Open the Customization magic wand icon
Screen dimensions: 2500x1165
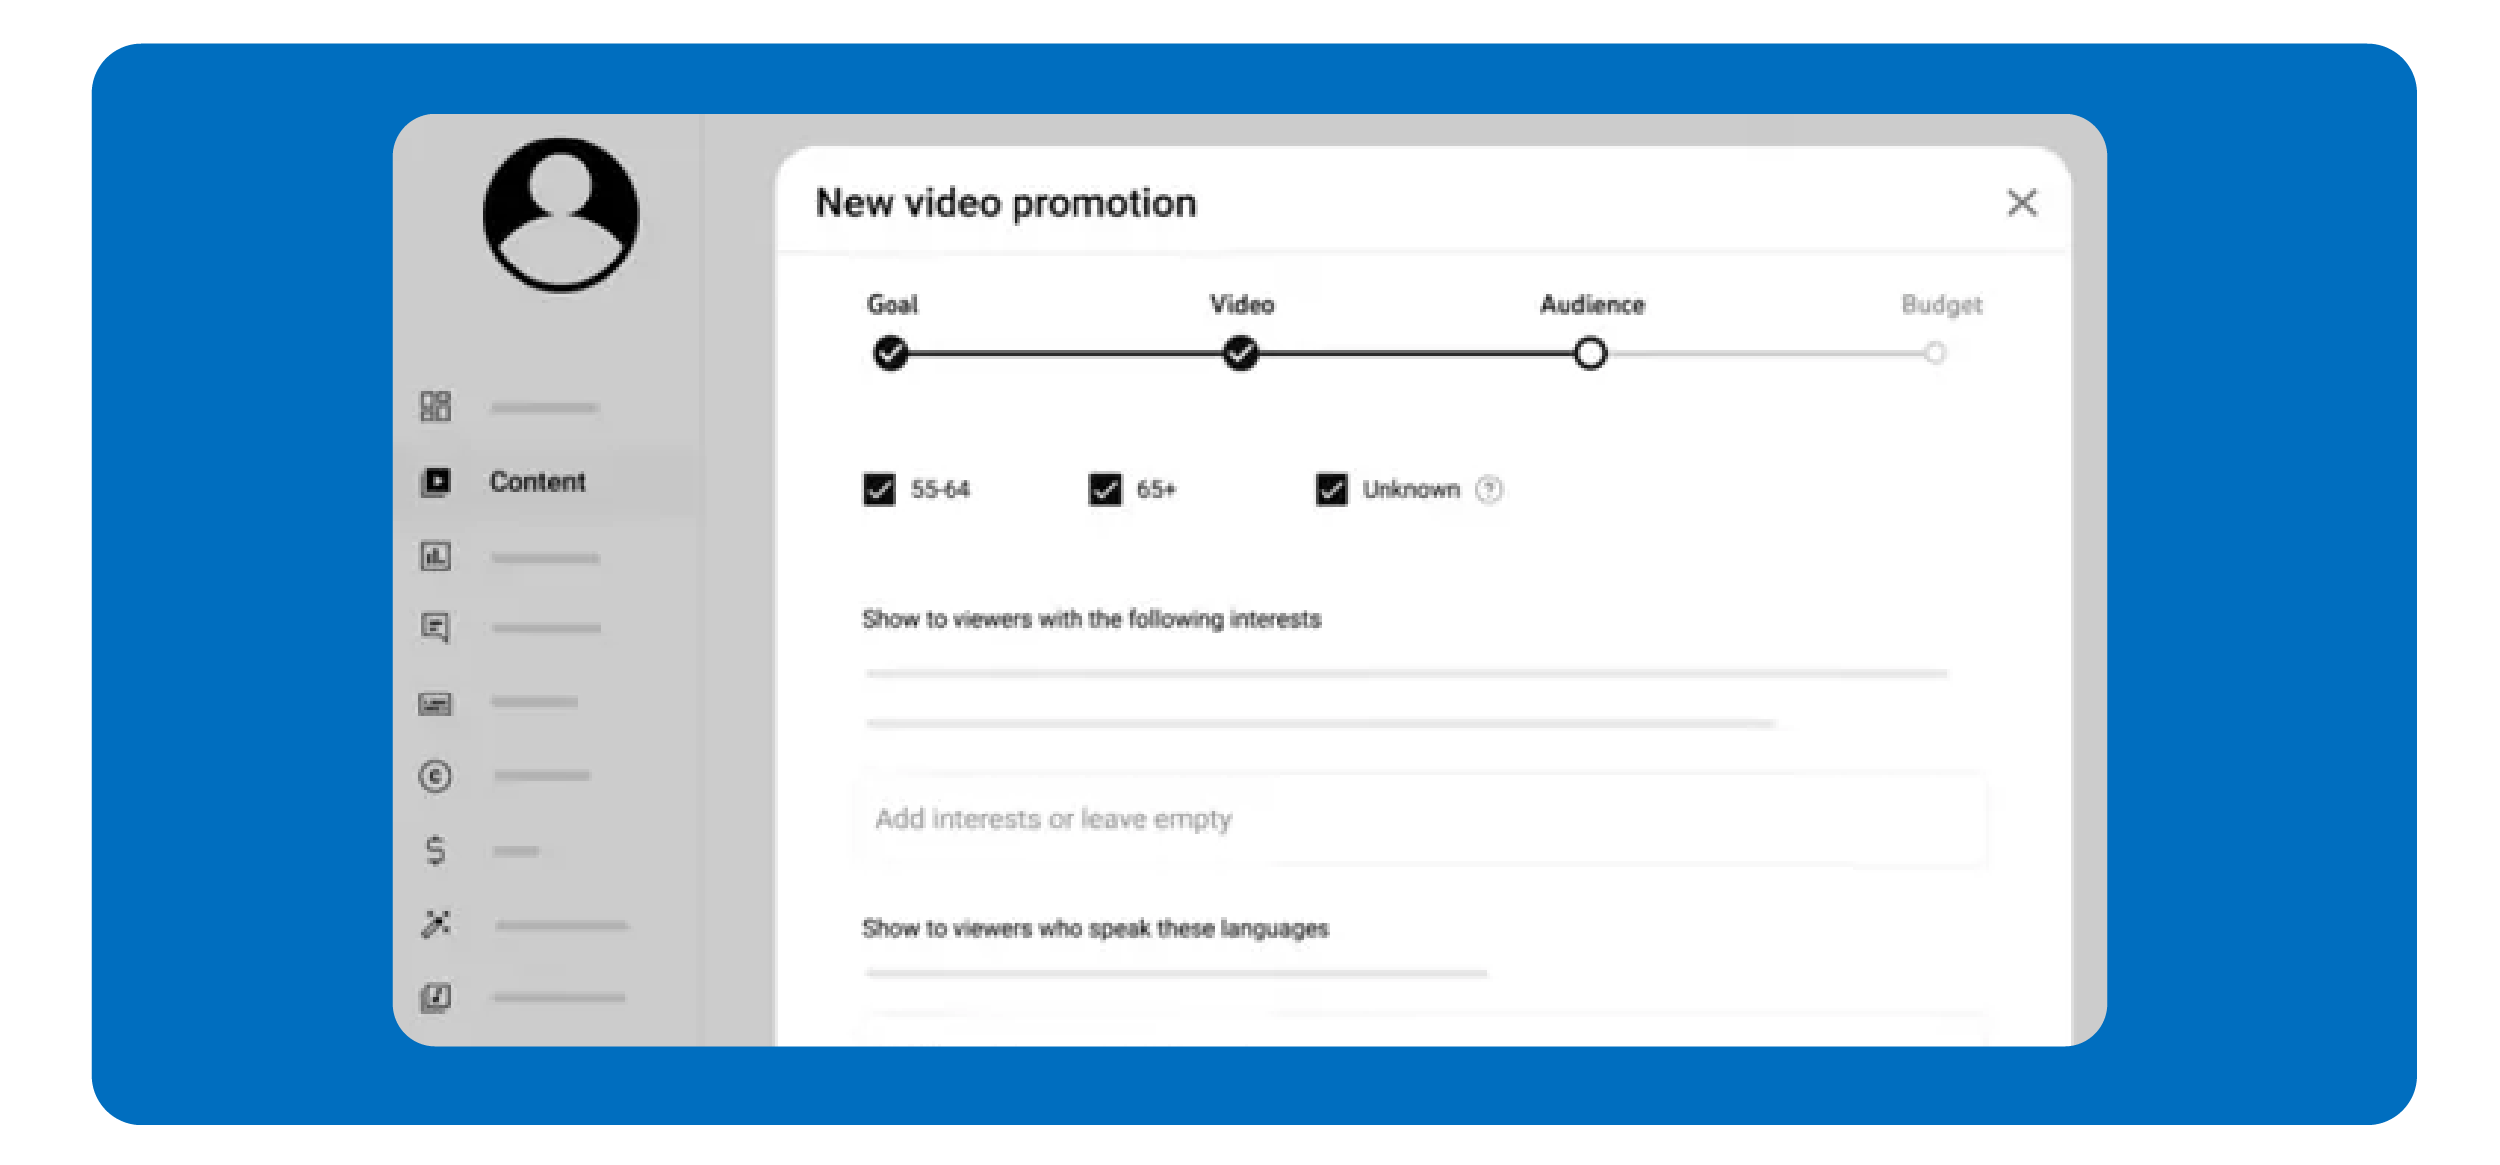tap(435, 923)
